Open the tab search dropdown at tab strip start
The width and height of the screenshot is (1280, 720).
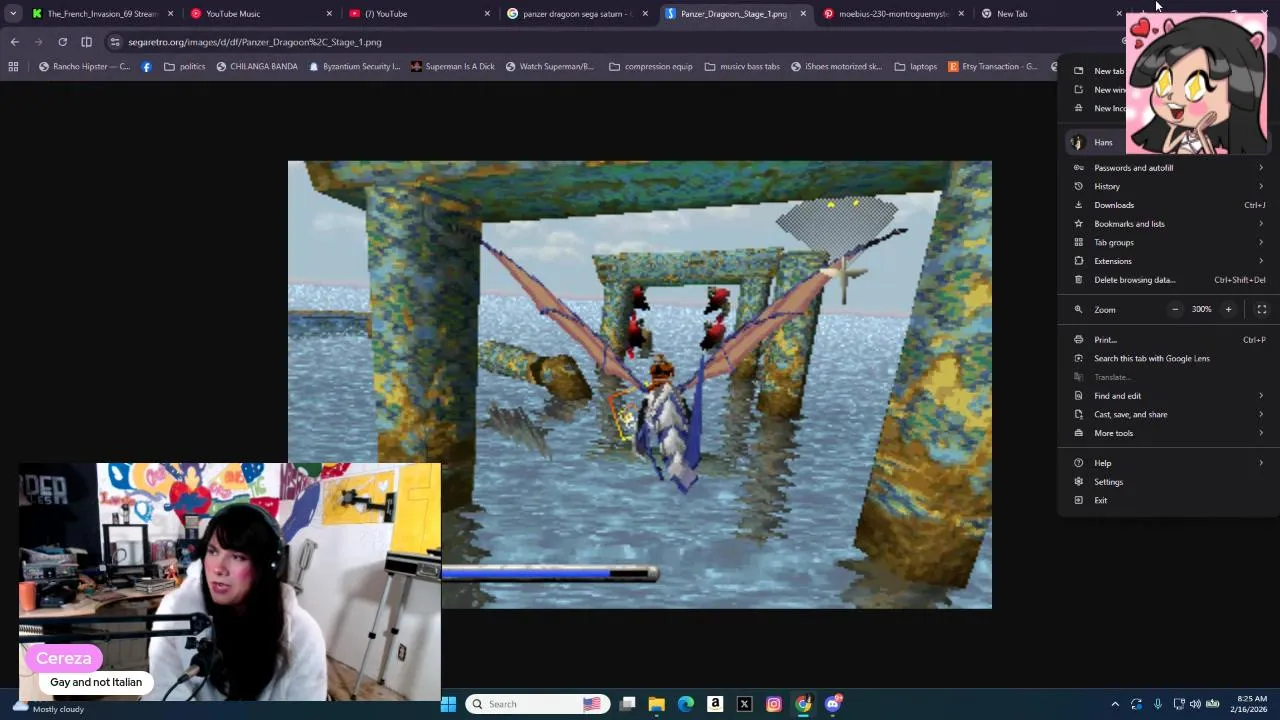point(12,14)
